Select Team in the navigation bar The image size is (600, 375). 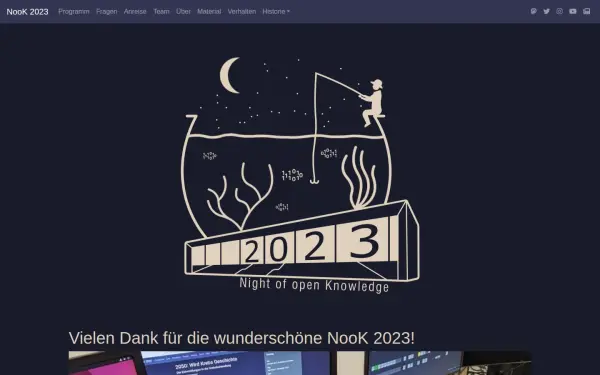coord(161,11)
